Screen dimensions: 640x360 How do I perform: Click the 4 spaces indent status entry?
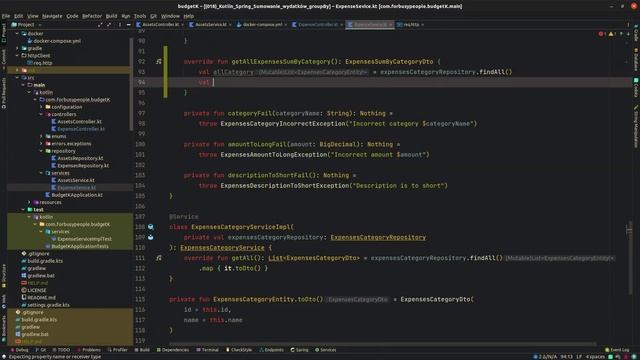(x=596, y=357)
